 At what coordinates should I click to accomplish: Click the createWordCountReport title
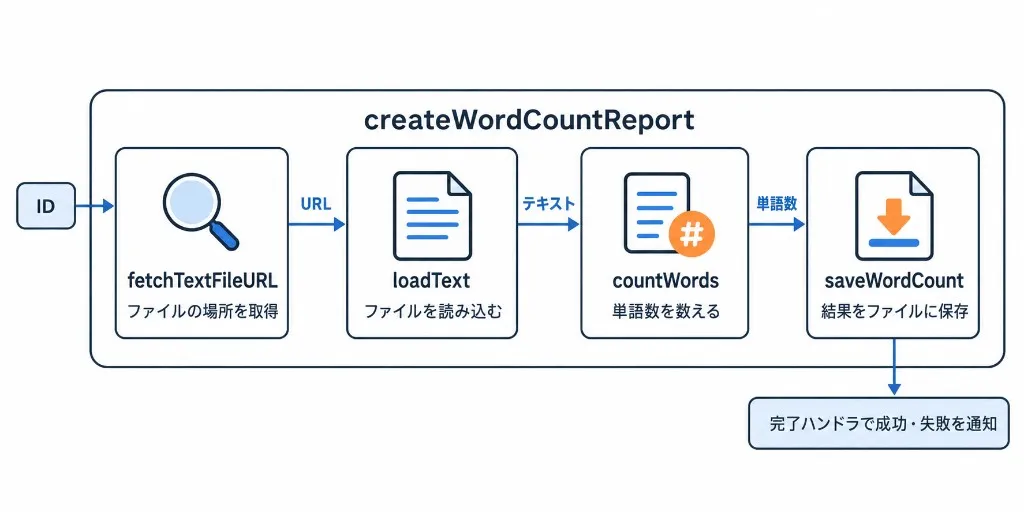[x=529, y=121]
